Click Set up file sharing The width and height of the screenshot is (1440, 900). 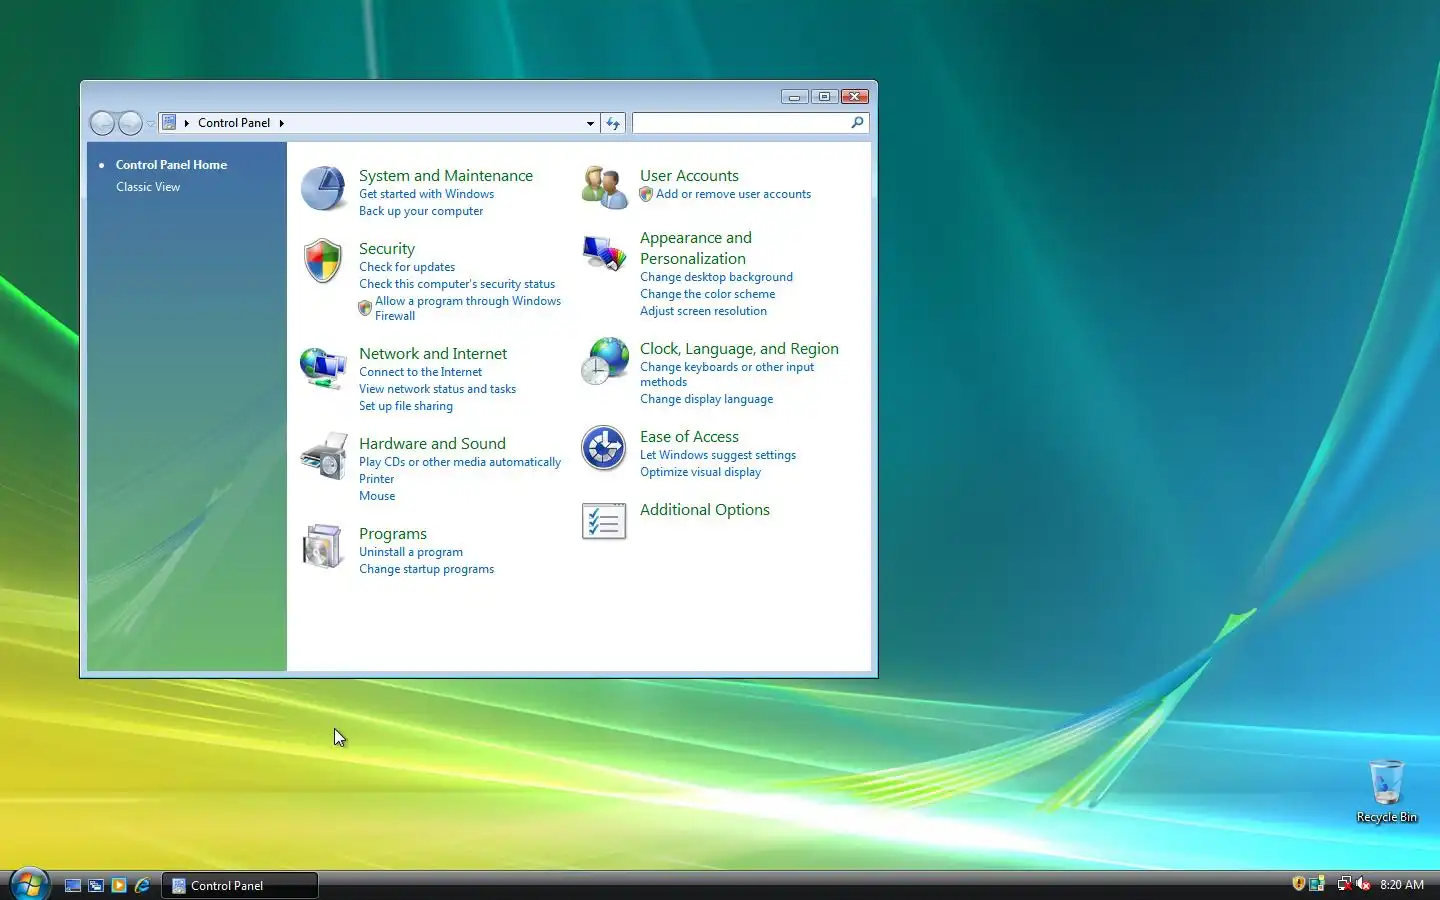point(406,406)
